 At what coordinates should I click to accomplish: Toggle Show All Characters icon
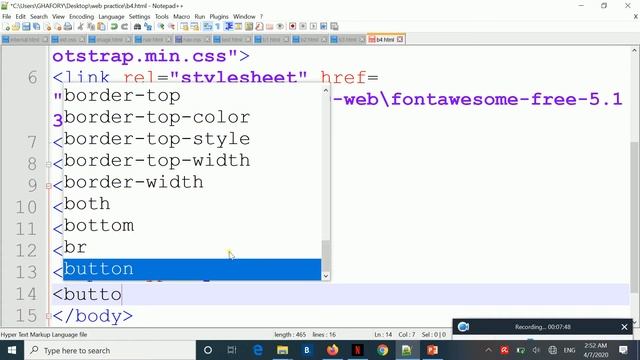[x=218, y=27]
